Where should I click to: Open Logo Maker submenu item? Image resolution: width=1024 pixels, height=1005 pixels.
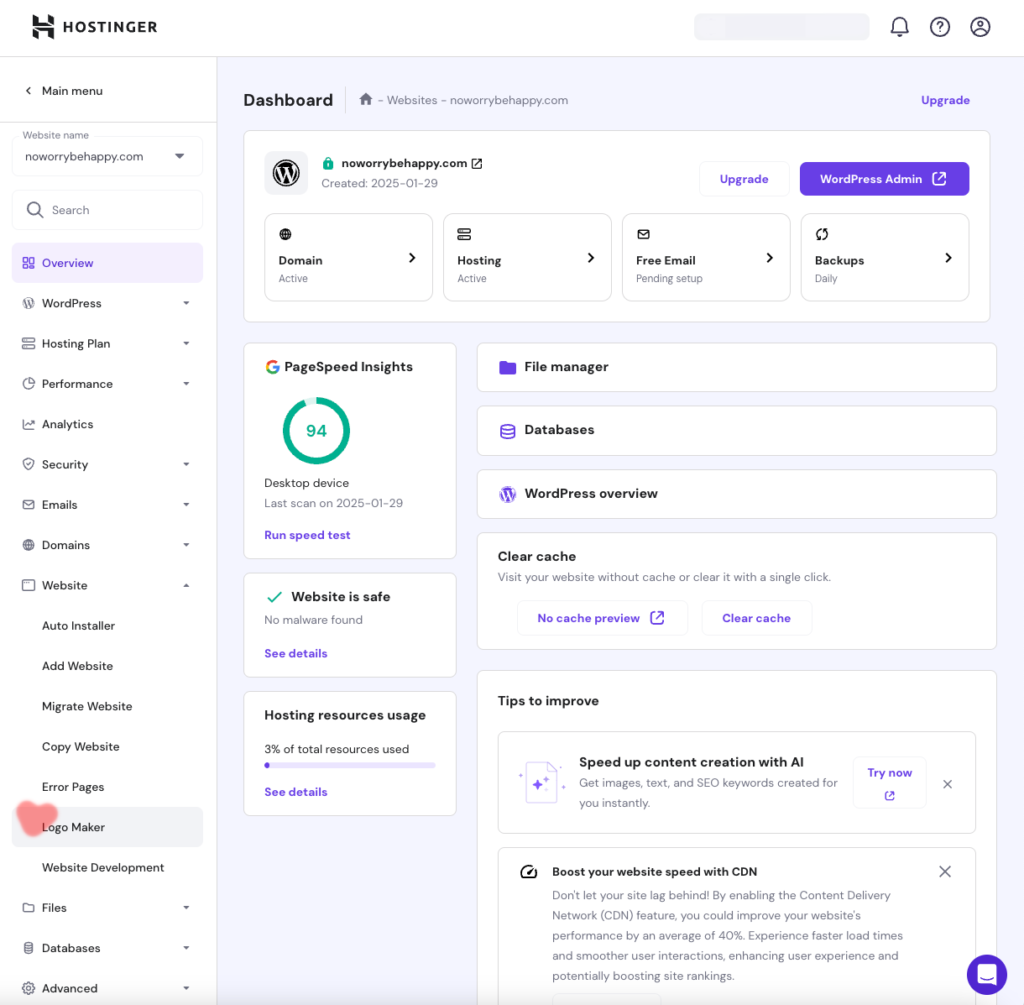point(107,827)
